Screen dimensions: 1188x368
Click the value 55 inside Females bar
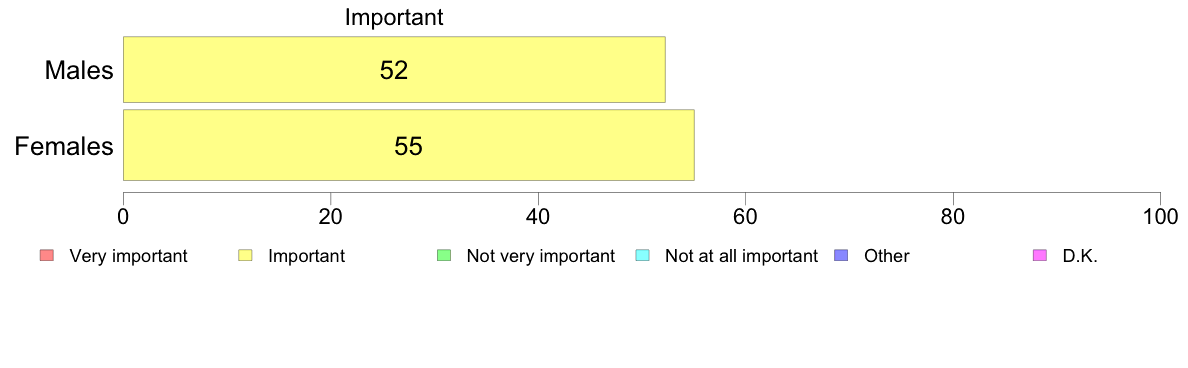(408, 146)
